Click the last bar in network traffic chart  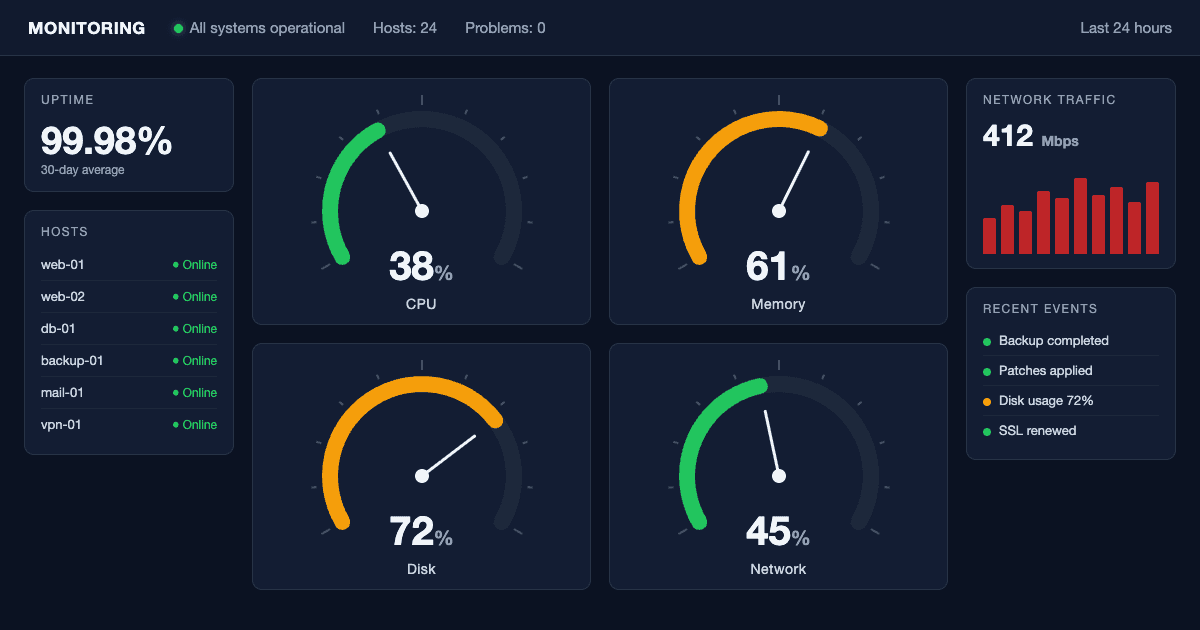(1152, 218)
